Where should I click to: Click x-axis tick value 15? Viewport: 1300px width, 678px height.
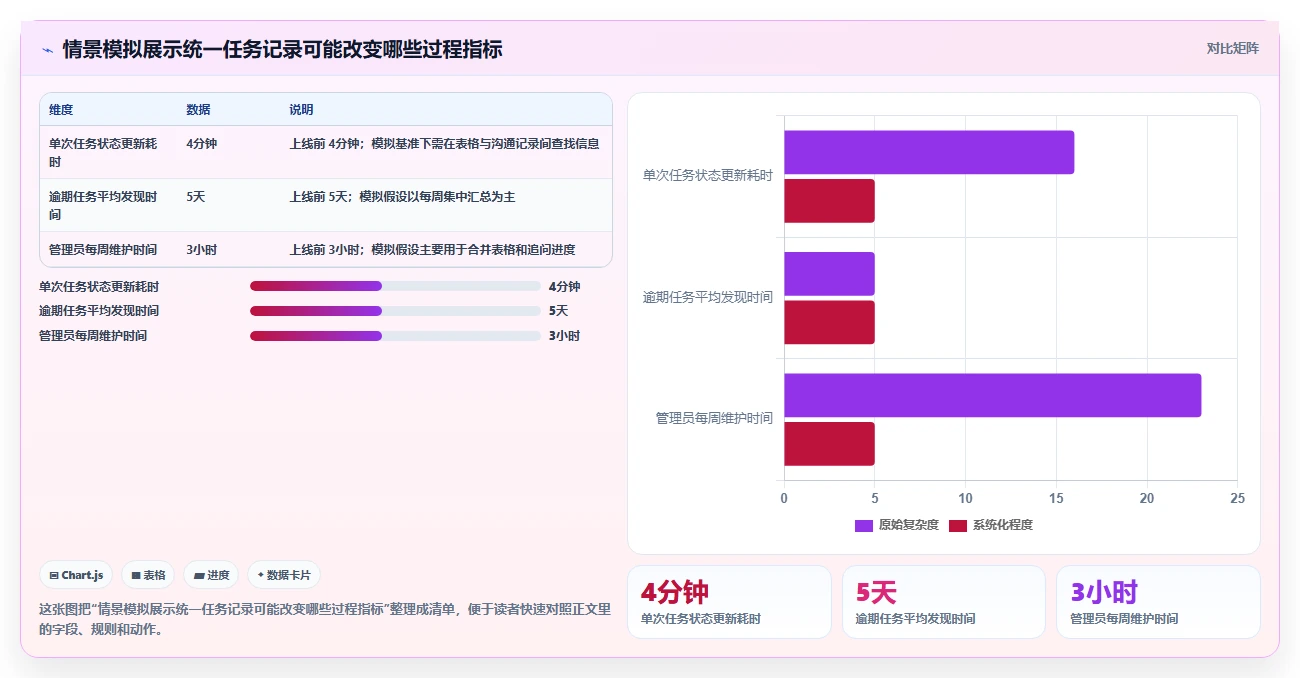[x=1056, y=498]
